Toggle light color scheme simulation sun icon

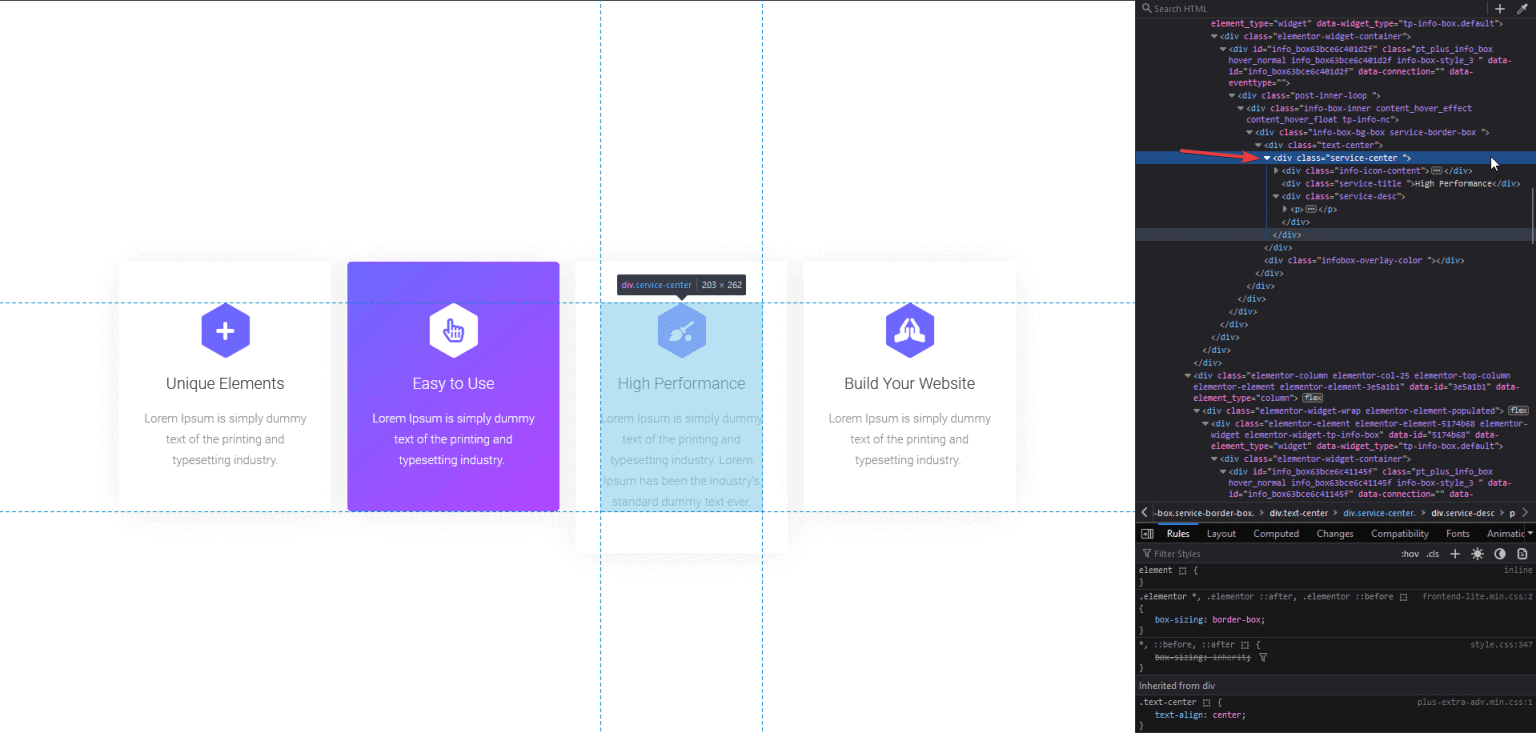(1477, 554)
